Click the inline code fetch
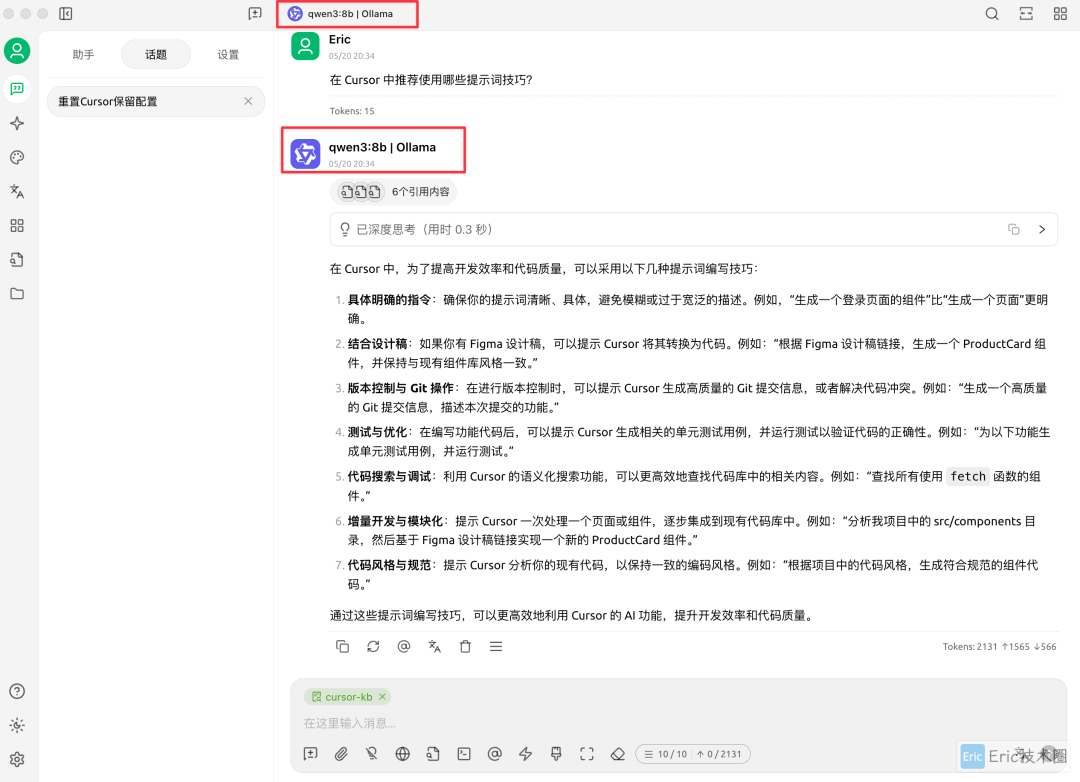Image resolution: width=1080 pixels, height=782 pixels. click(x=968, y=476)
